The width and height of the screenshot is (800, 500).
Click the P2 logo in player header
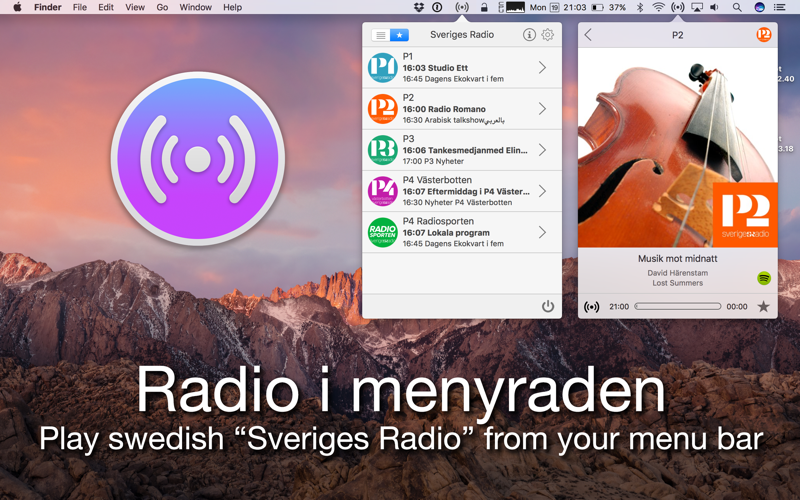763,35
